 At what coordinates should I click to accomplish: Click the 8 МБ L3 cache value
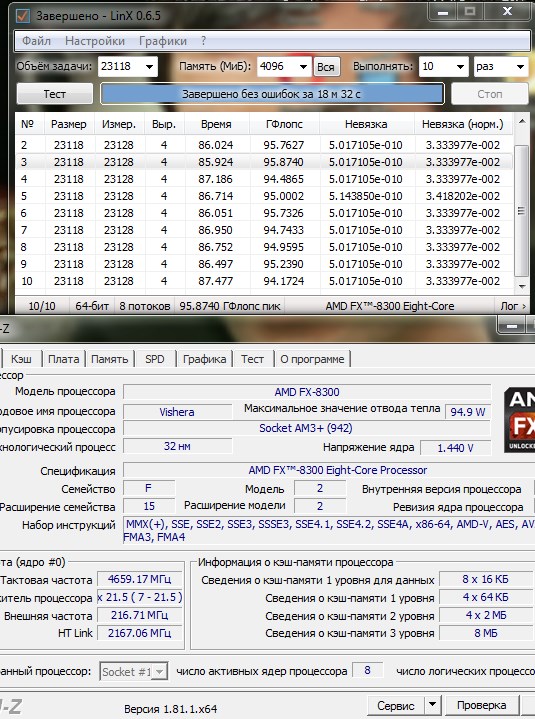tap(485, 633)
